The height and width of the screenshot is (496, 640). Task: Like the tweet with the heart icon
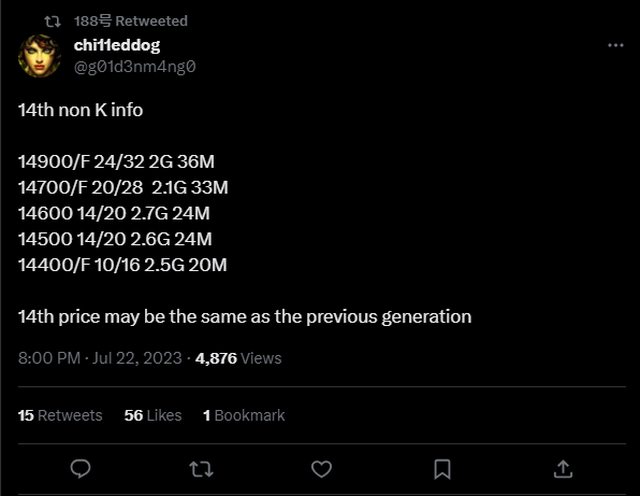[322, 468]
